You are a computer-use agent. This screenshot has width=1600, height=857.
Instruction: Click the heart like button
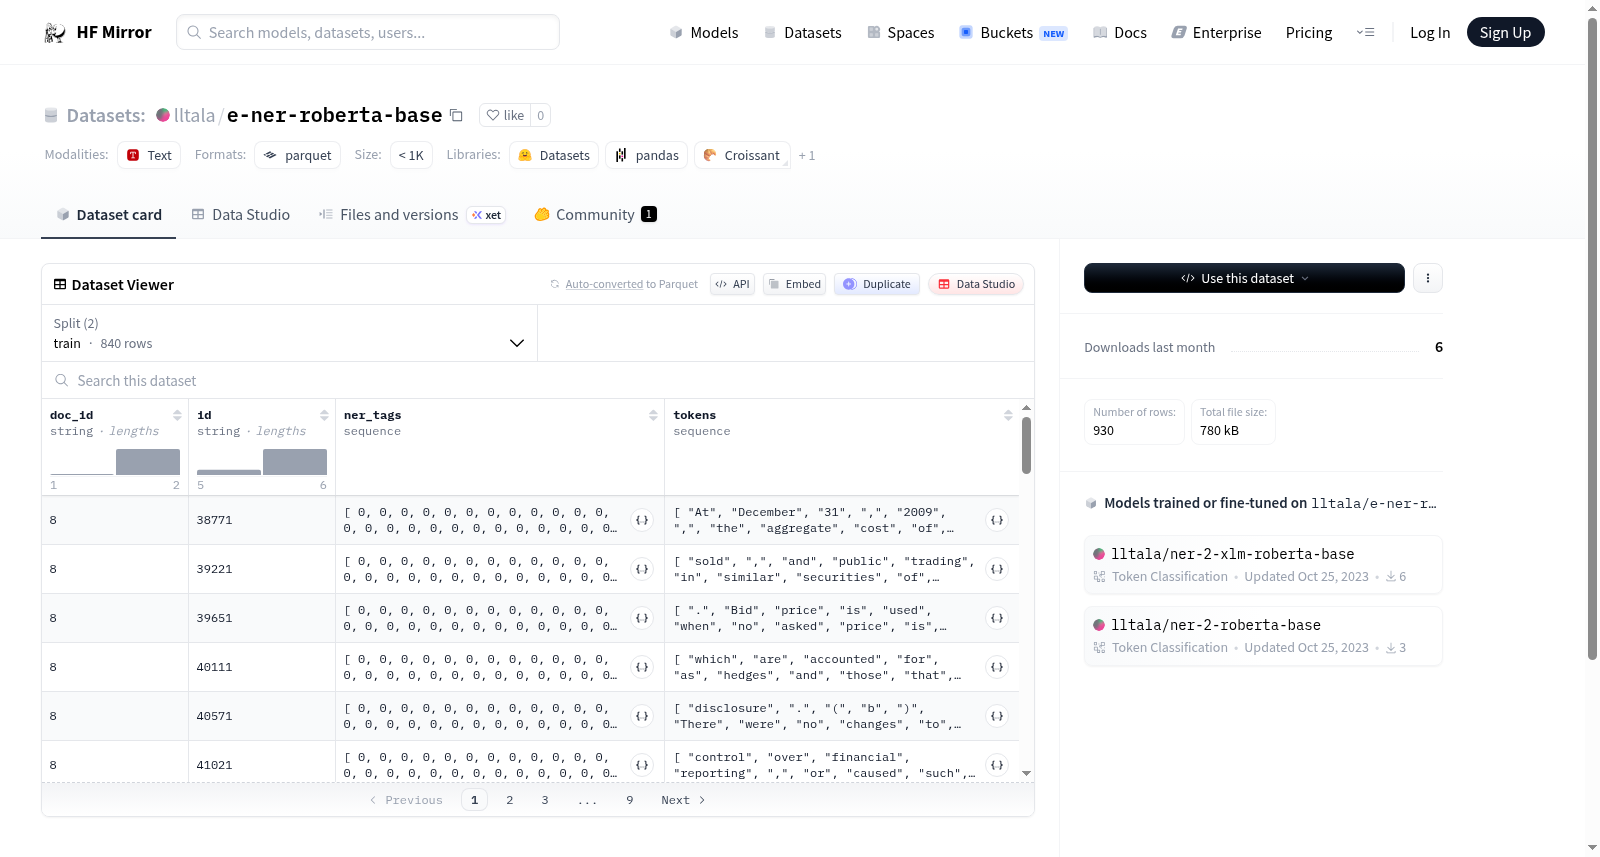pyautogui.click(x=505, y=115)
